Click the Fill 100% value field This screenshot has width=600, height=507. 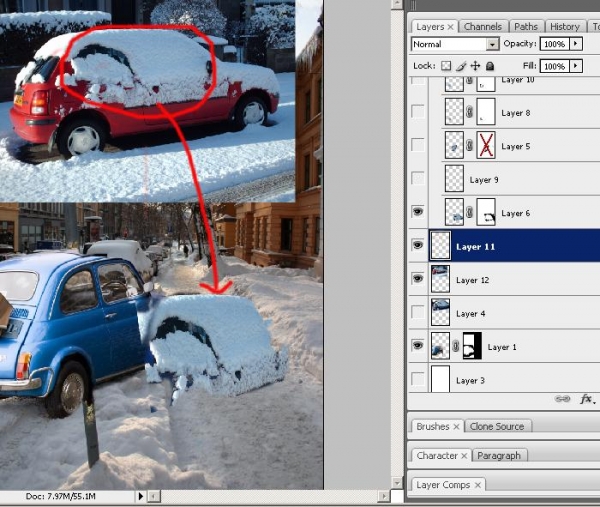pyautogui.click(x=555, y=66)
